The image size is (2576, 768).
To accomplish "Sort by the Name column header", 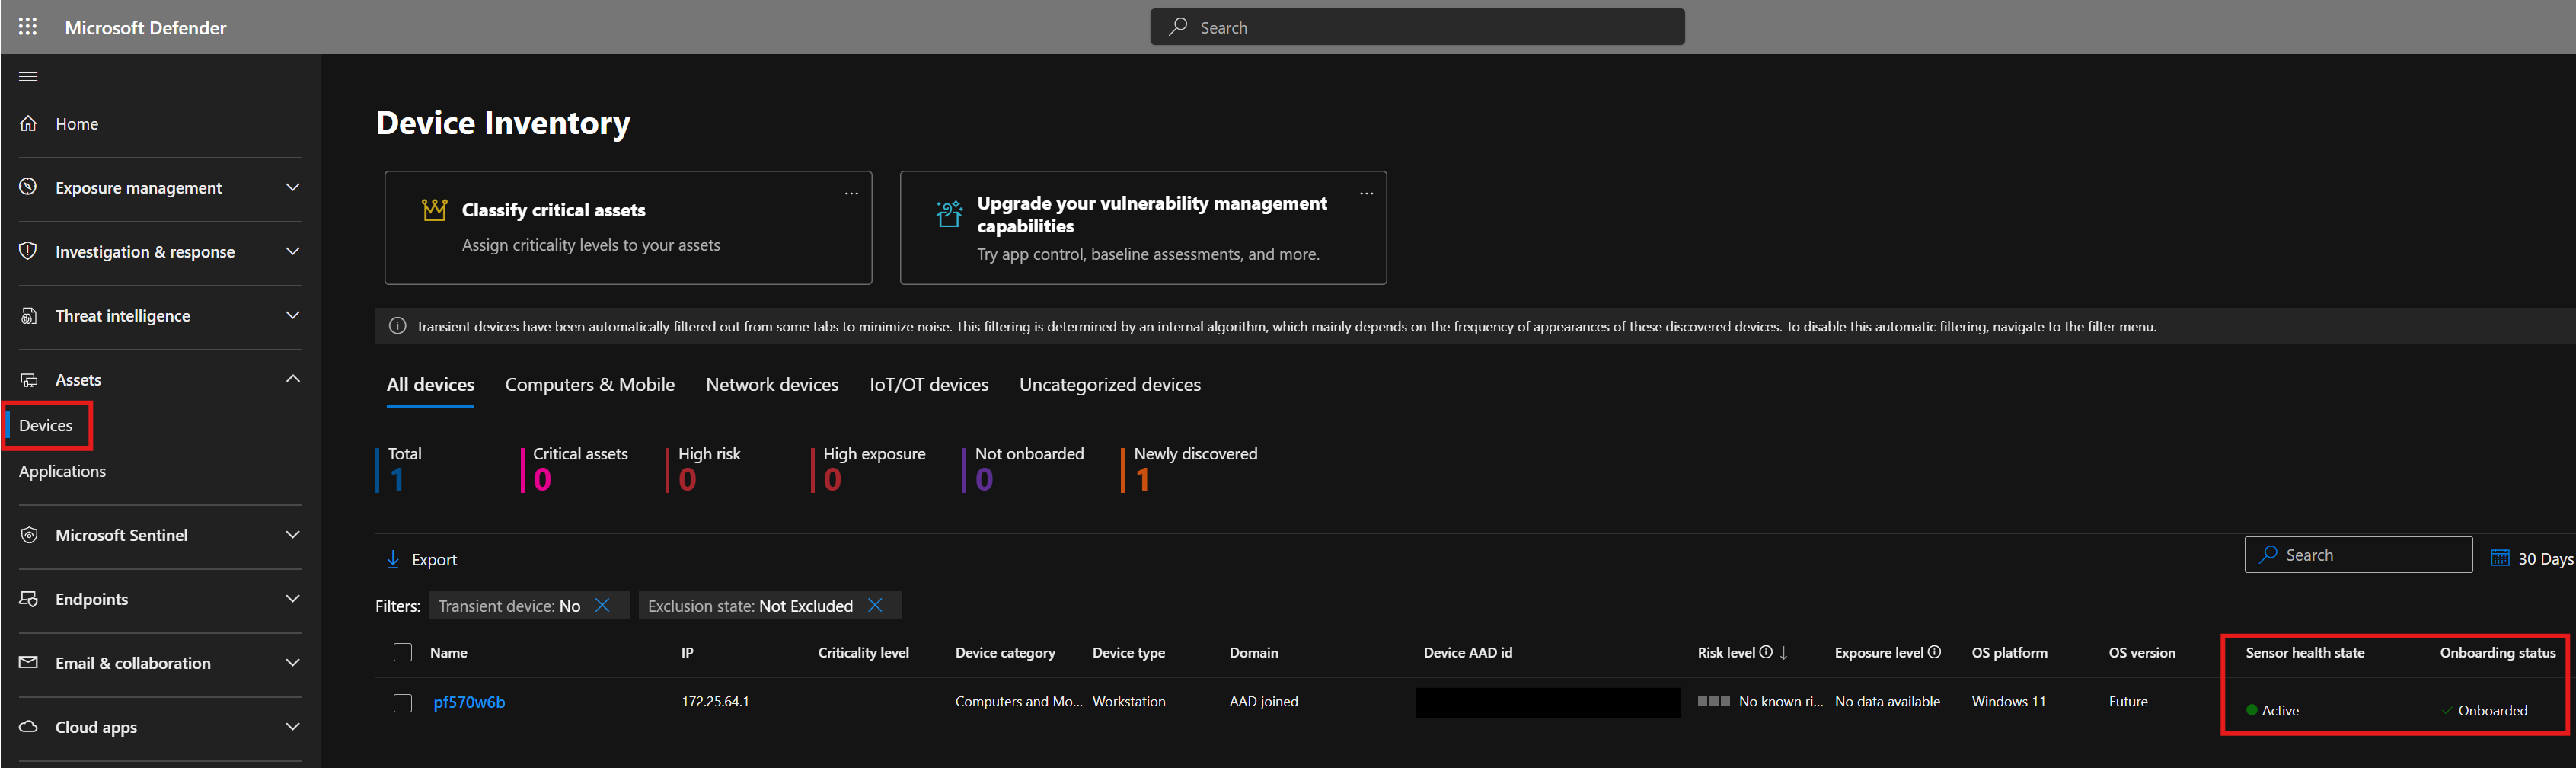I will click(x=449, y=652).
